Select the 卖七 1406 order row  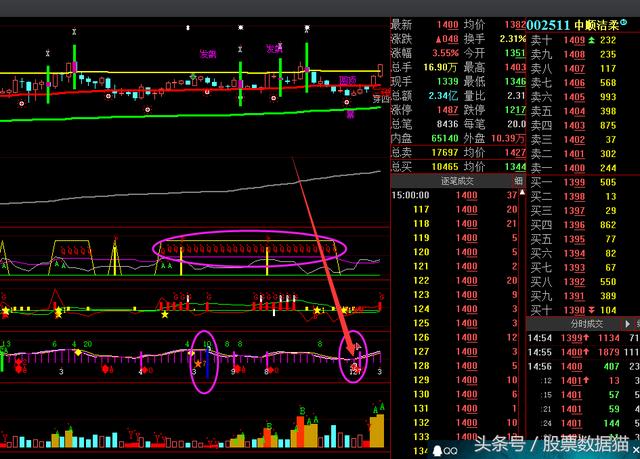click(573, 83)
